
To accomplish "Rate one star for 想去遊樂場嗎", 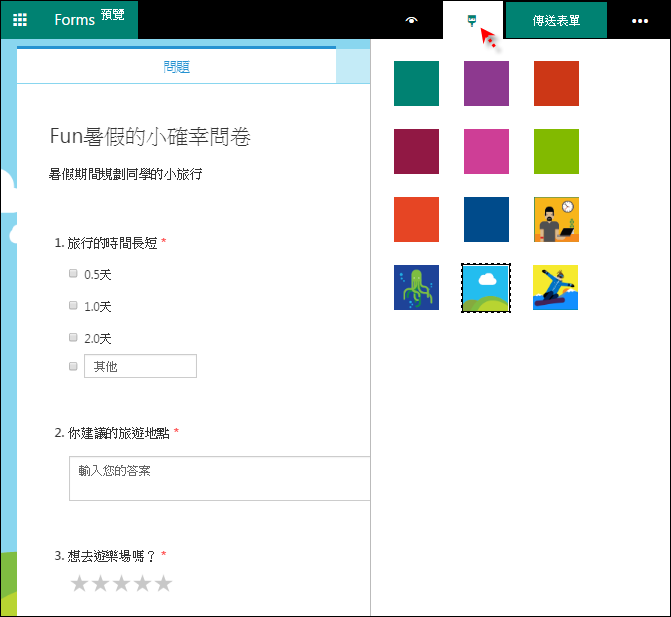I will point(80,584).
